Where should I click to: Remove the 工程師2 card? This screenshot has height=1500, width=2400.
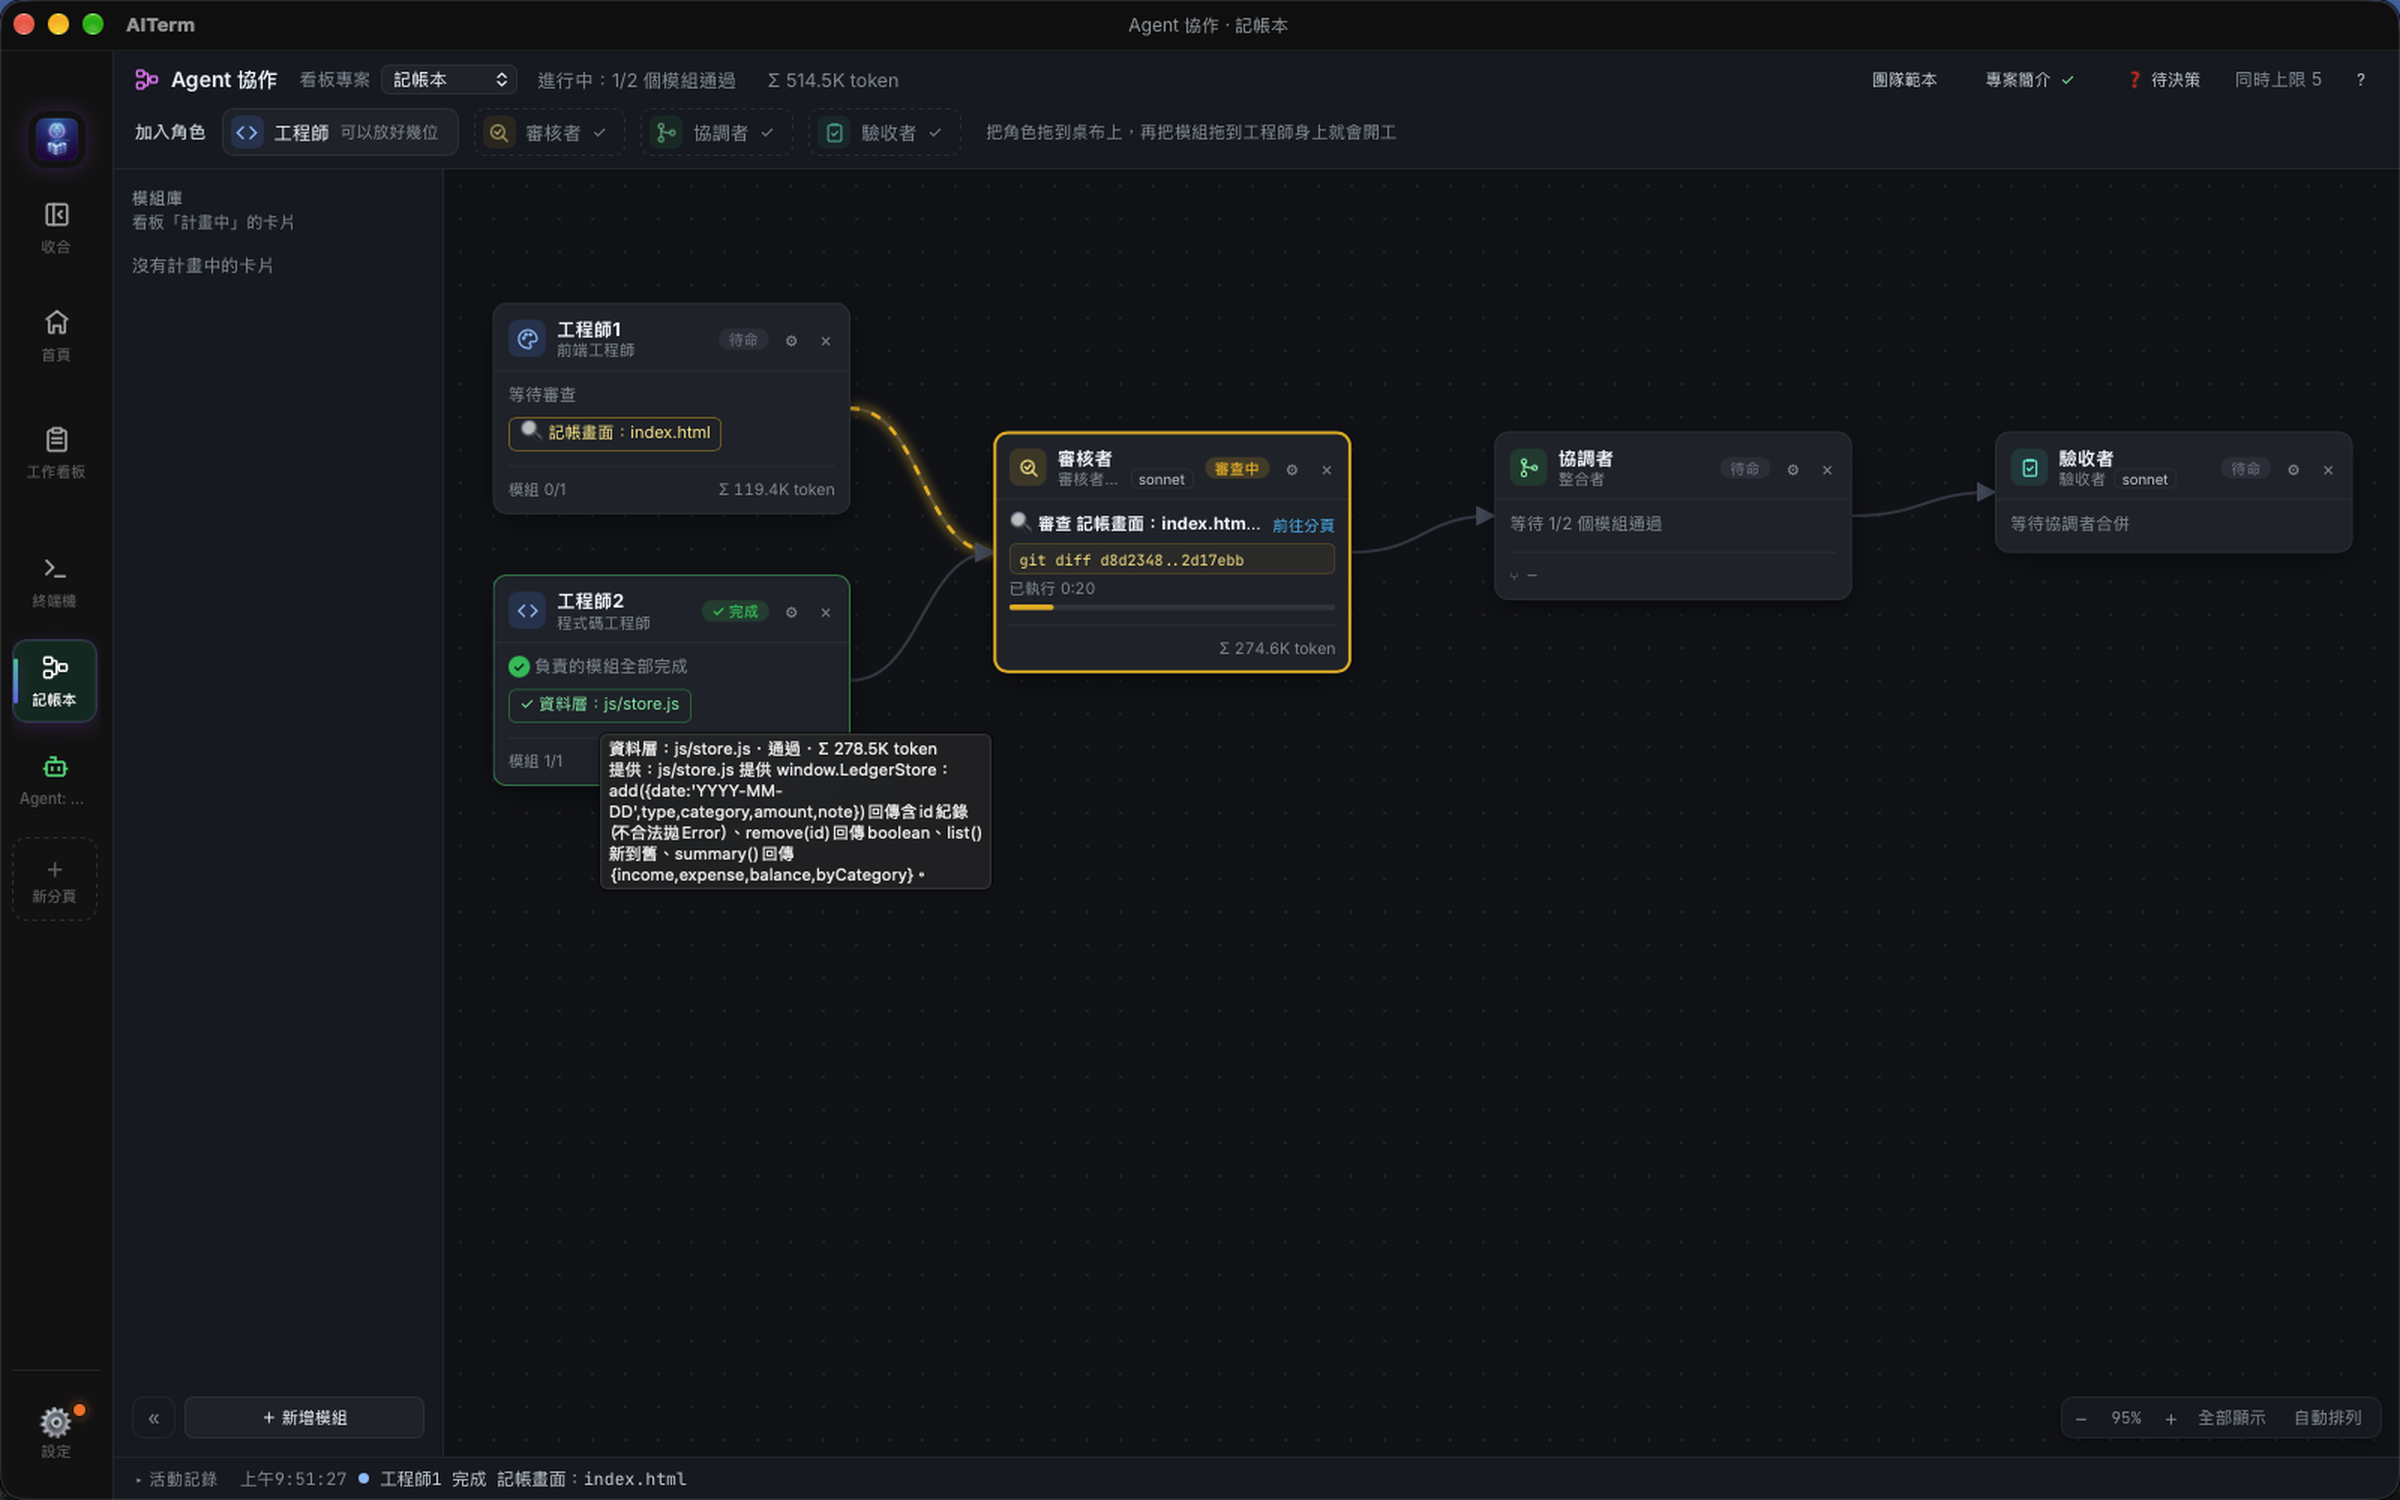pyautogui.click(x=826, y=612)
